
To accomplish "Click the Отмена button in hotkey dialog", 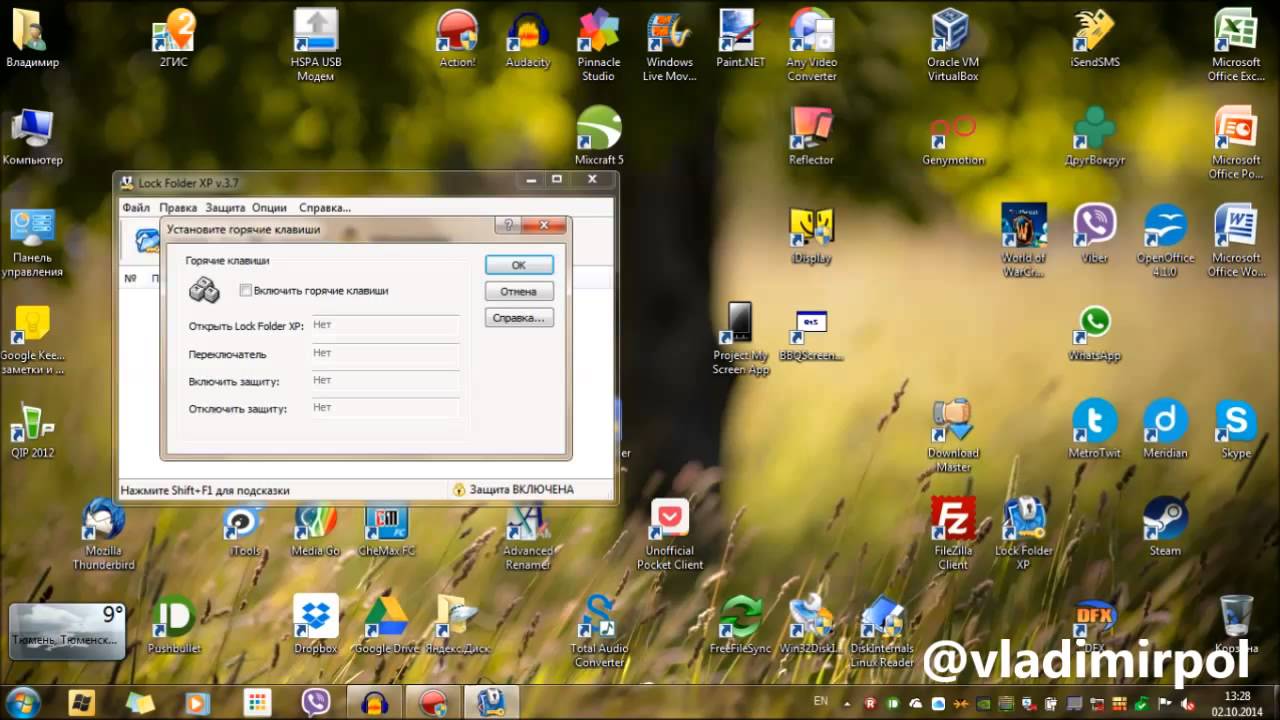I will coord(519,291).
